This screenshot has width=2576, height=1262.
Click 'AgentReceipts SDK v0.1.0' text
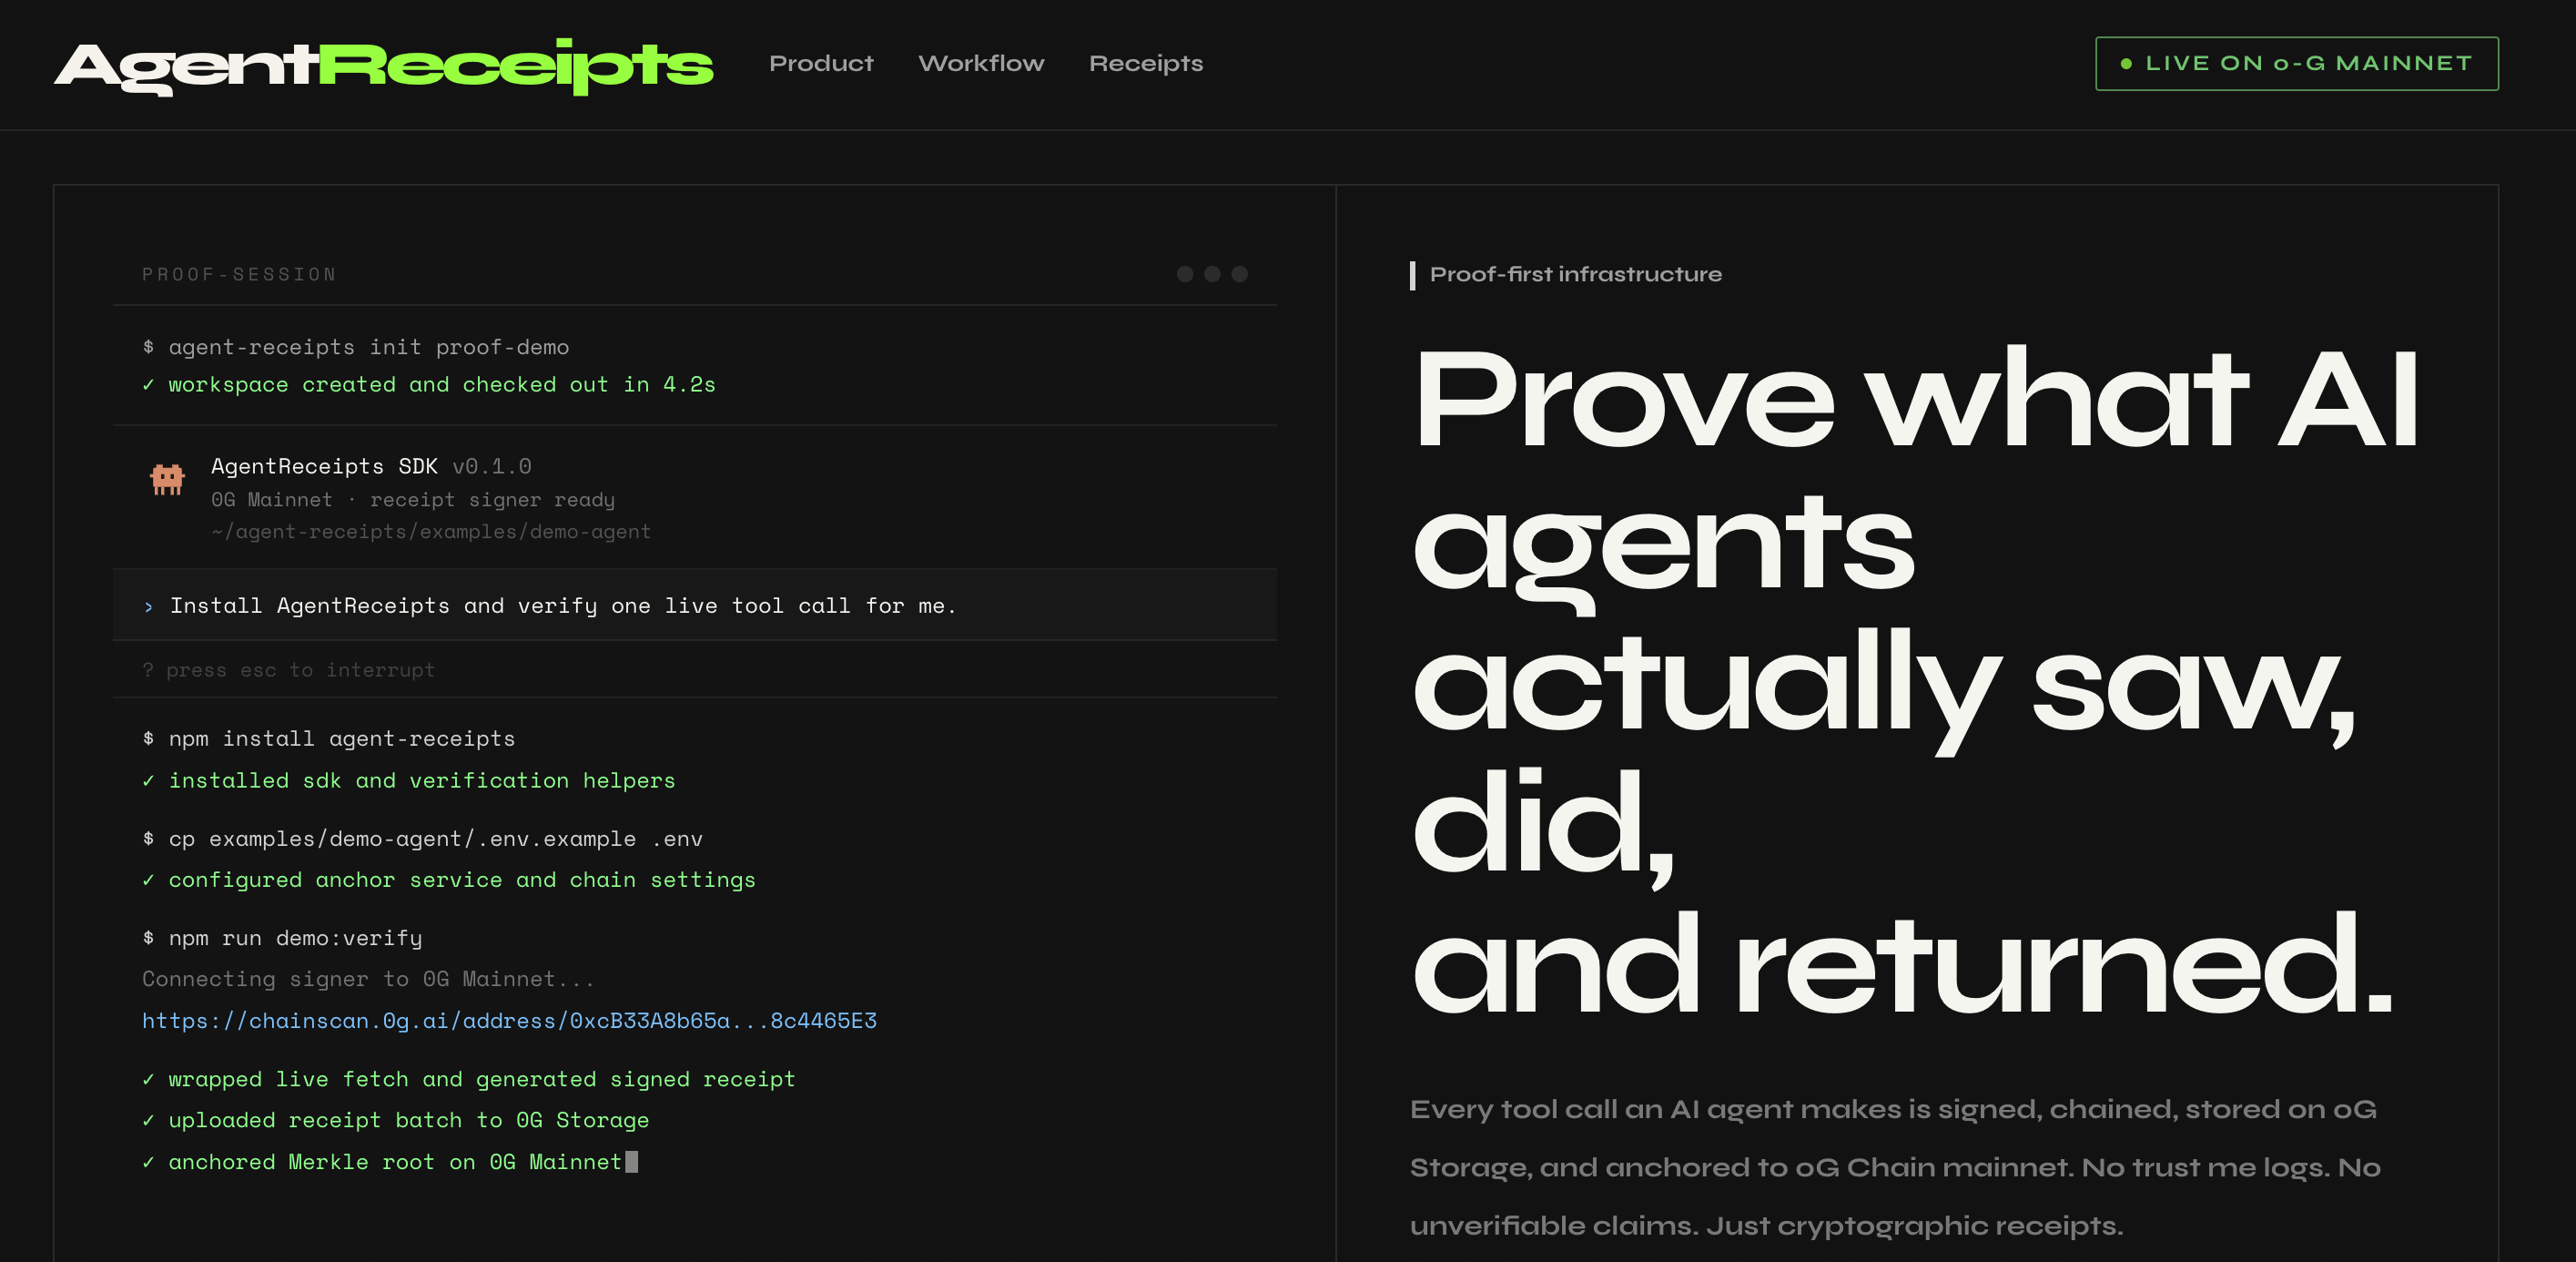pos(371,466)
